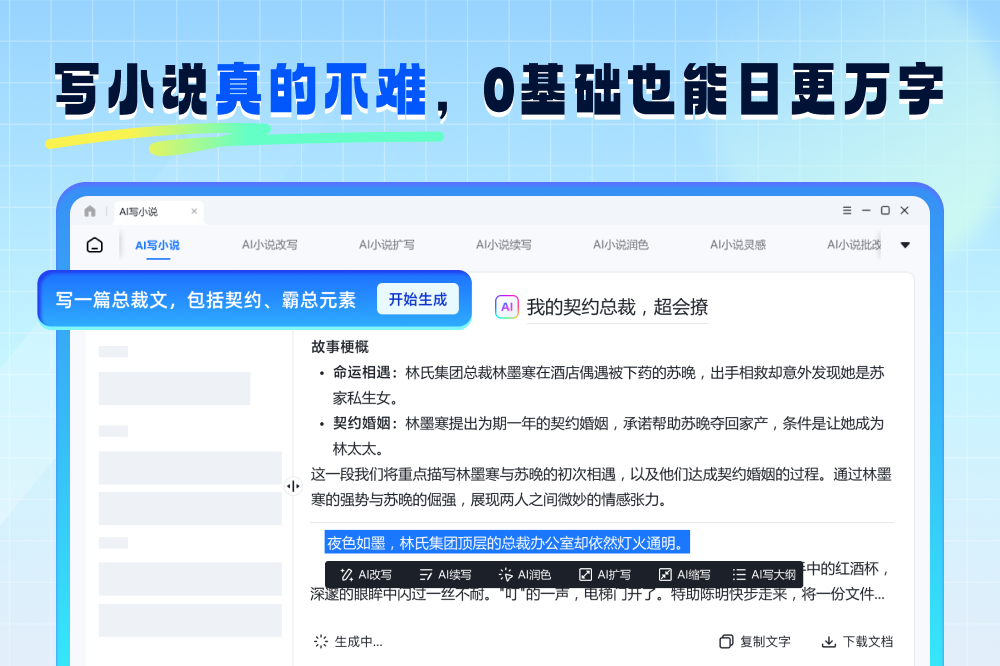The image size is (1000, 666).
Task: Select the AI小说灵感 tab
Action: point(738,245)
